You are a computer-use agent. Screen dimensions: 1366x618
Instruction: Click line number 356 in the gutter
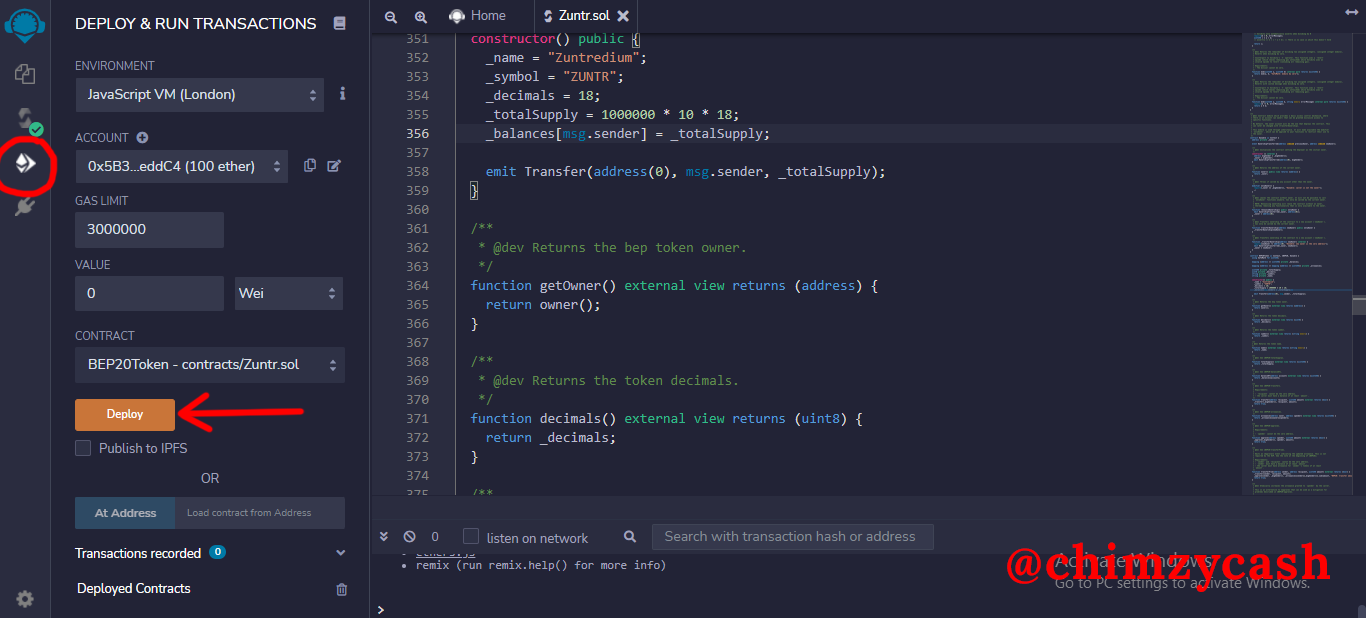[417, 134]
